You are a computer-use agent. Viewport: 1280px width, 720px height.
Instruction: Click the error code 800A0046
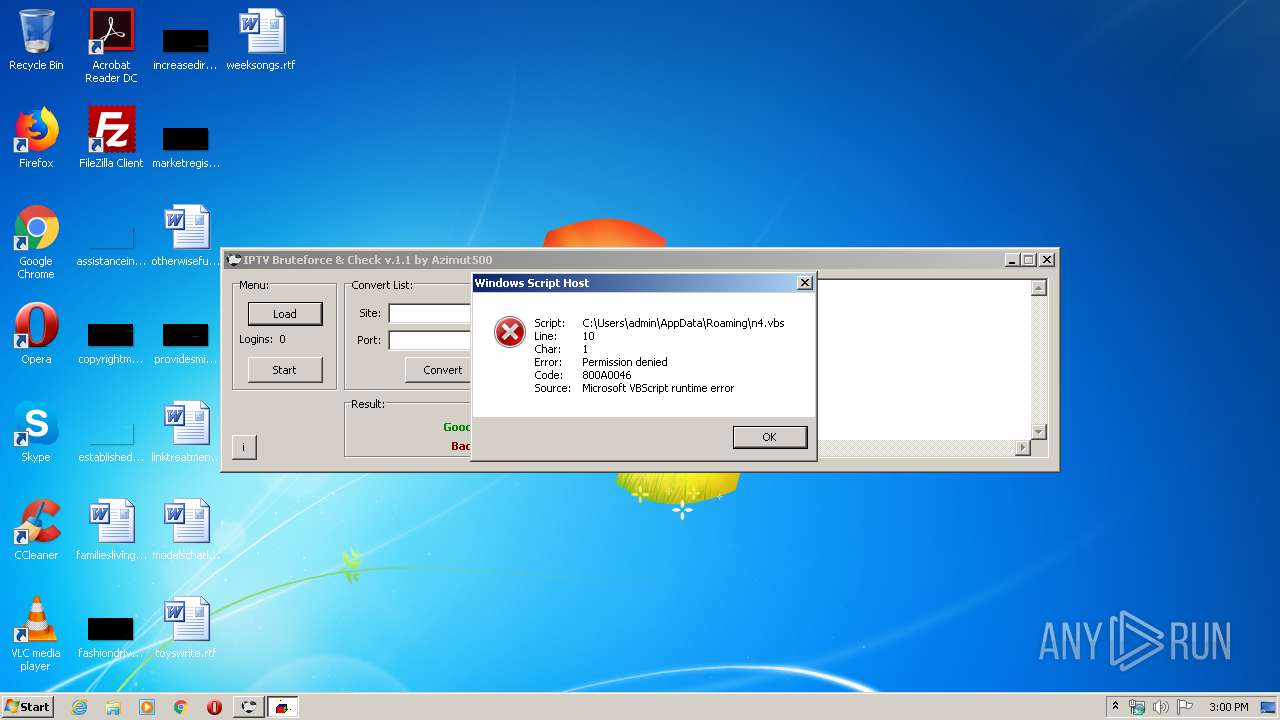tap(607, 375)
